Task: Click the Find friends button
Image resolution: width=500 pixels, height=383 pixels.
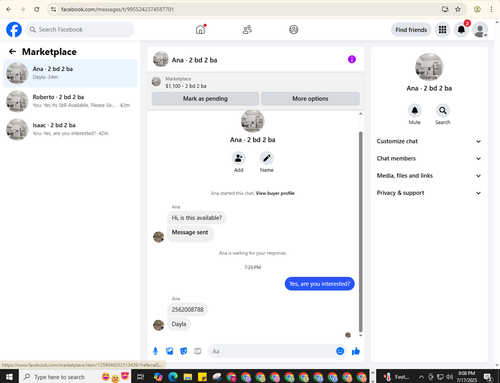Action: click(x=411, y=30)
